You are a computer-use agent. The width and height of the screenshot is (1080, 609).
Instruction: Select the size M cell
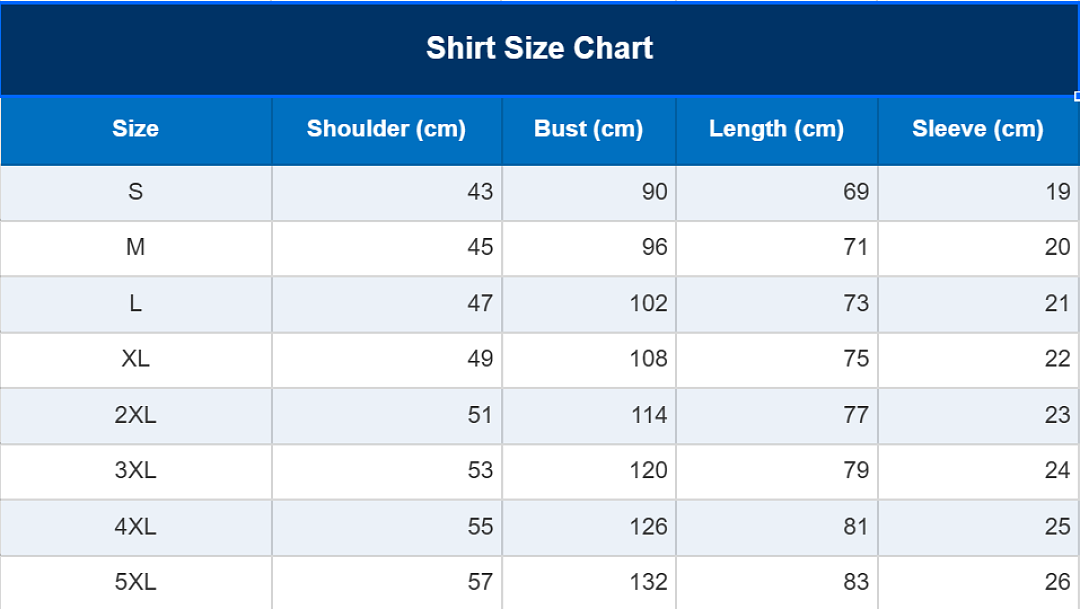[136, 248]
